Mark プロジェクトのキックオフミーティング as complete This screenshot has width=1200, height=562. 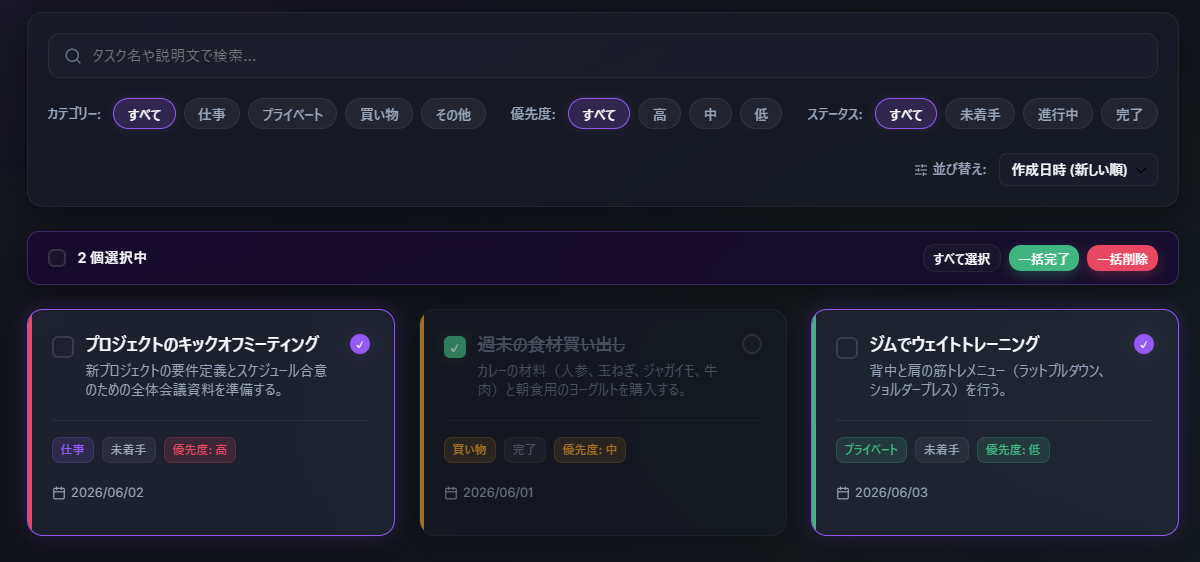pos(63,347)
